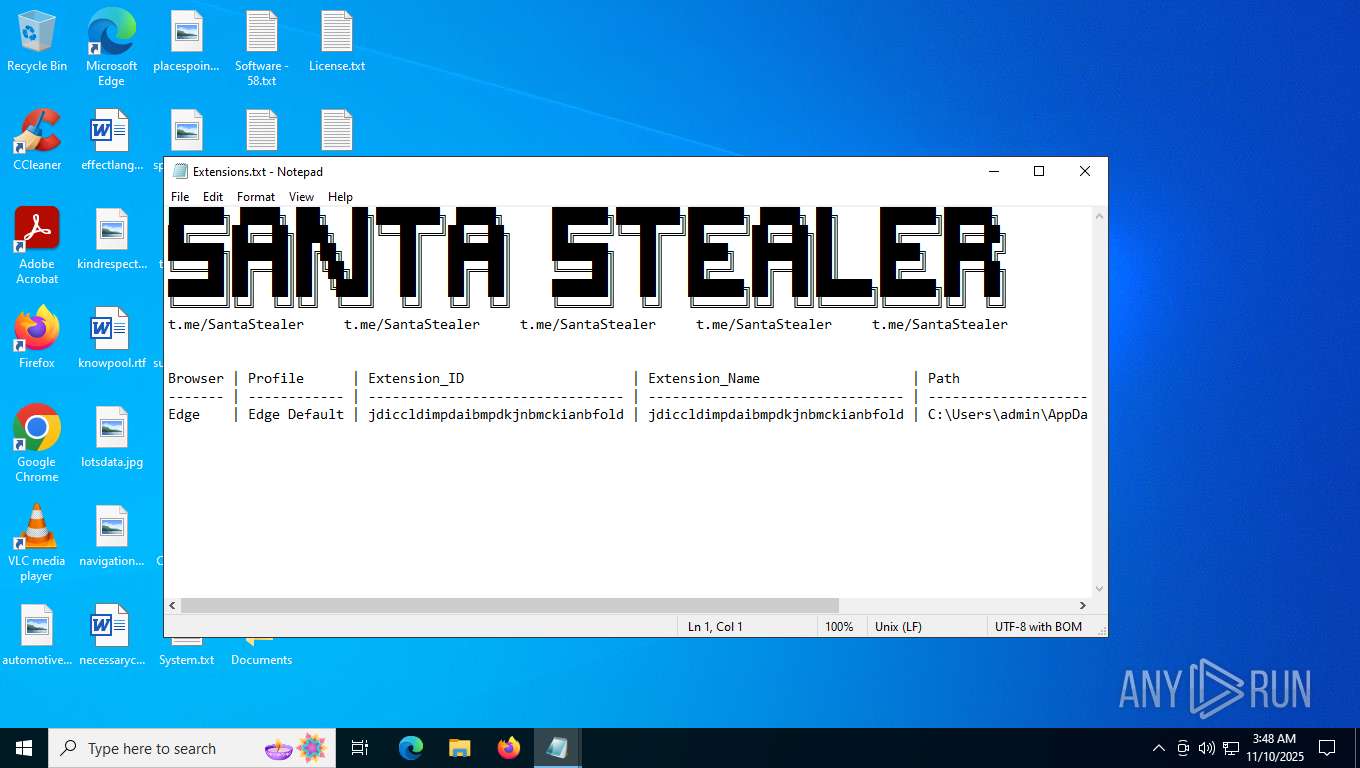1360x768 pixels.
Task: Click the Path column header text
Action: coord(944,378)
